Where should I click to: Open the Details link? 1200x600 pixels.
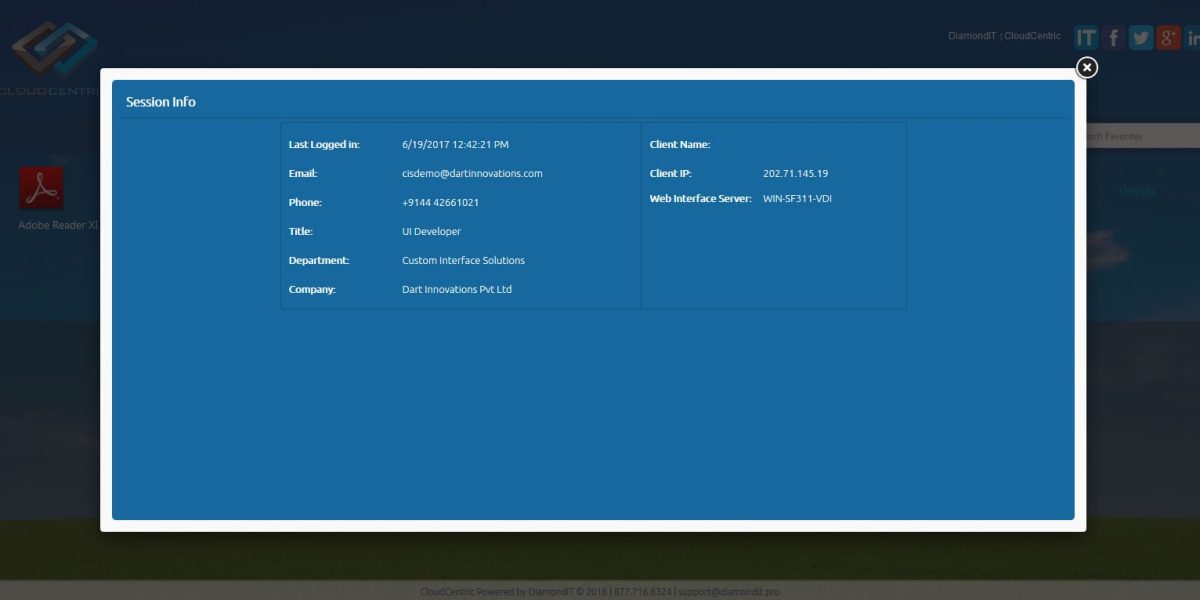[x=1137, y=190]
